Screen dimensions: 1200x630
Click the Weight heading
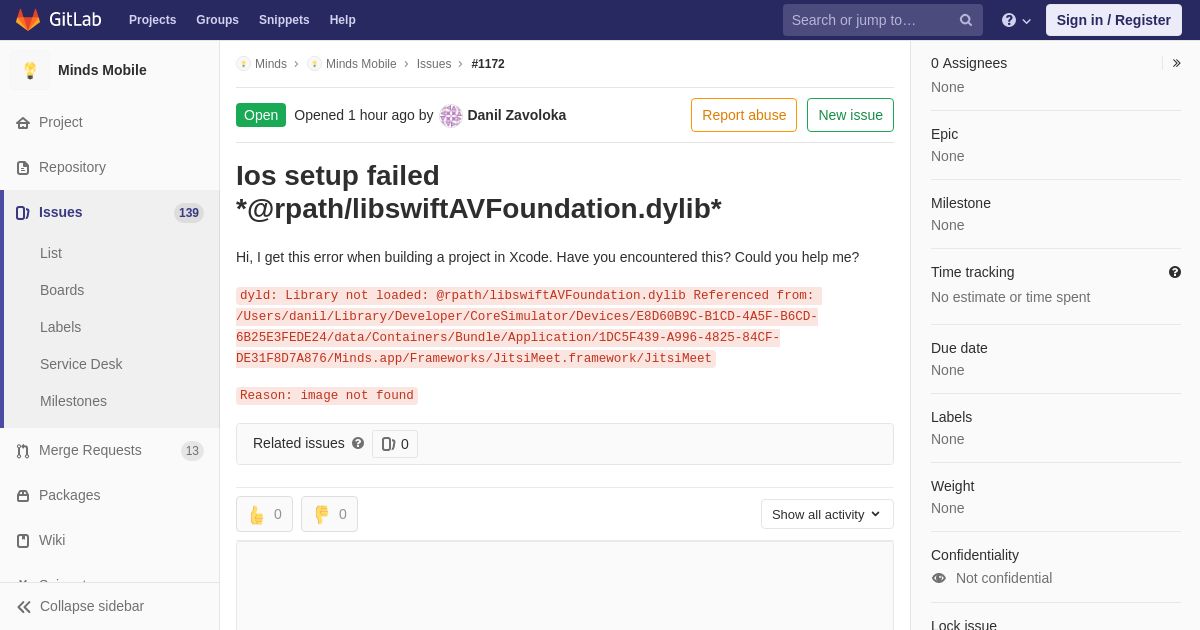point(952,486)
